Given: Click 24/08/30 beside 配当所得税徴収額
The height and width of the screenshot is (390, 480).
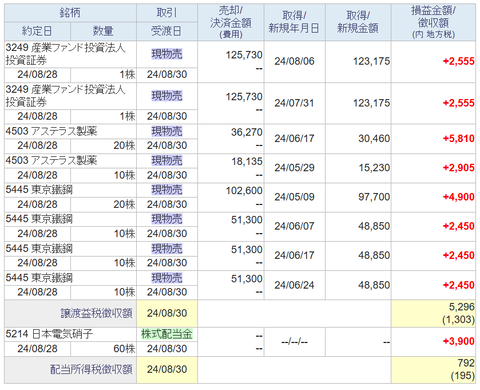Looking at the screenshot, I should click(x=167, y=369).
